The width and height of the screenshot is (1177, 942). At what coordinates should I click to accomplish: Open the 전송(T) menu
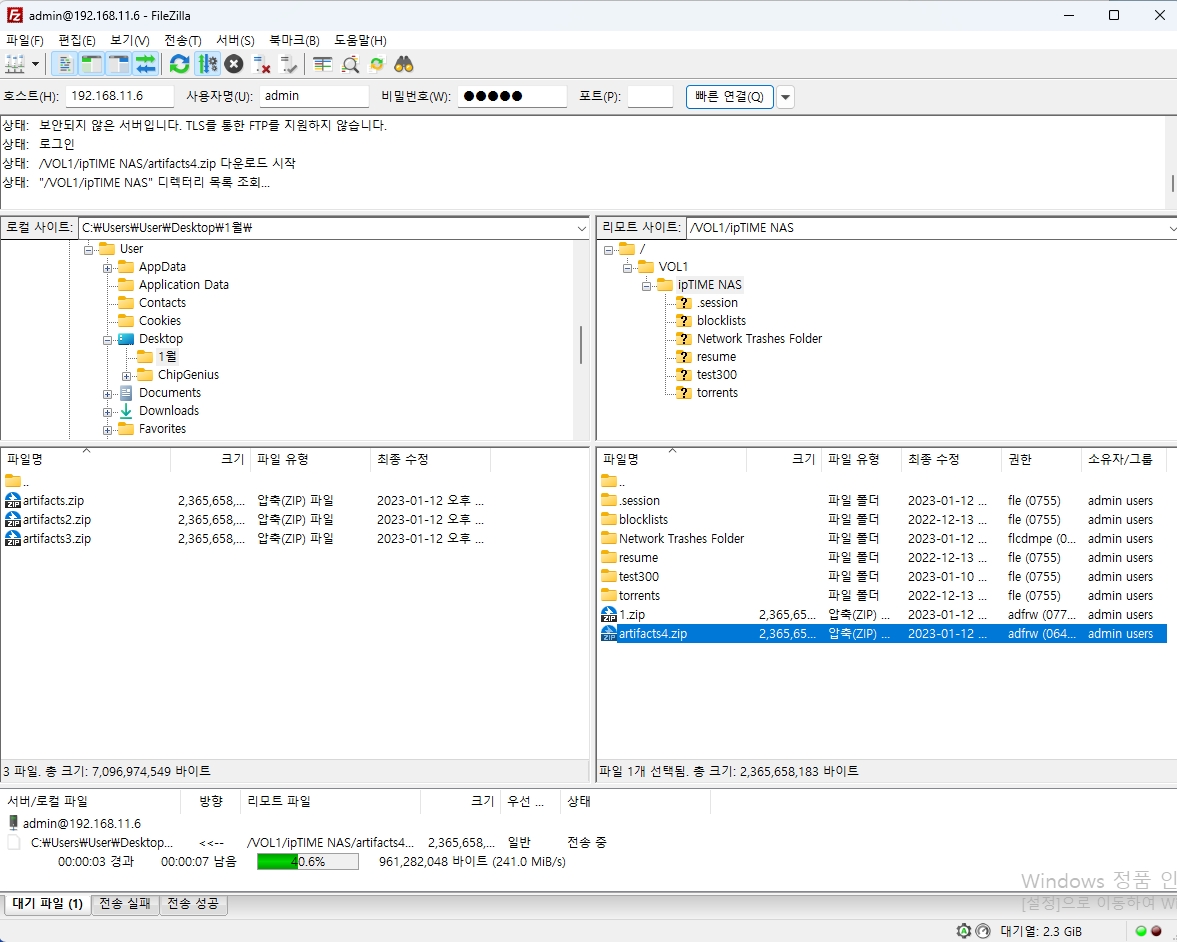182,41
